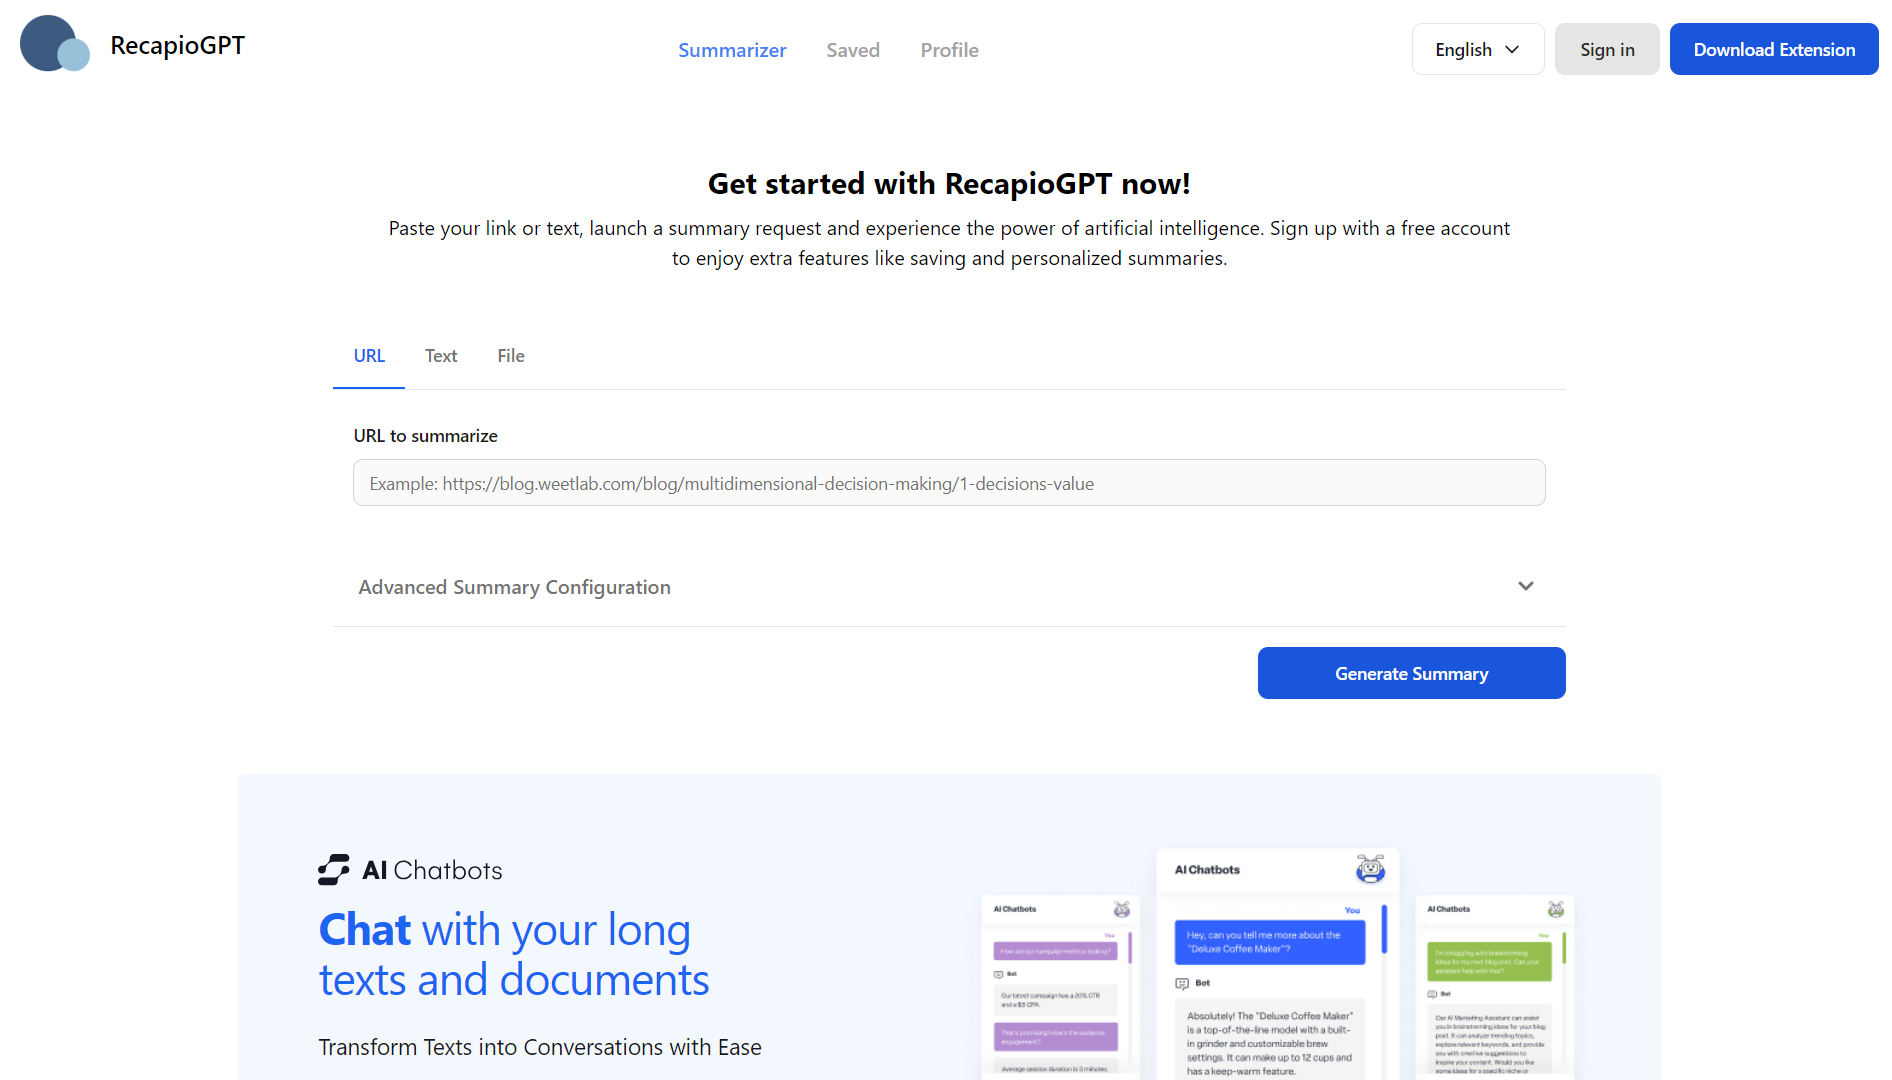Expand Advanced Summary Configuration chevron
Image resolution: width=1892 pixels, height=1080 pixels.
(1525, 586)
